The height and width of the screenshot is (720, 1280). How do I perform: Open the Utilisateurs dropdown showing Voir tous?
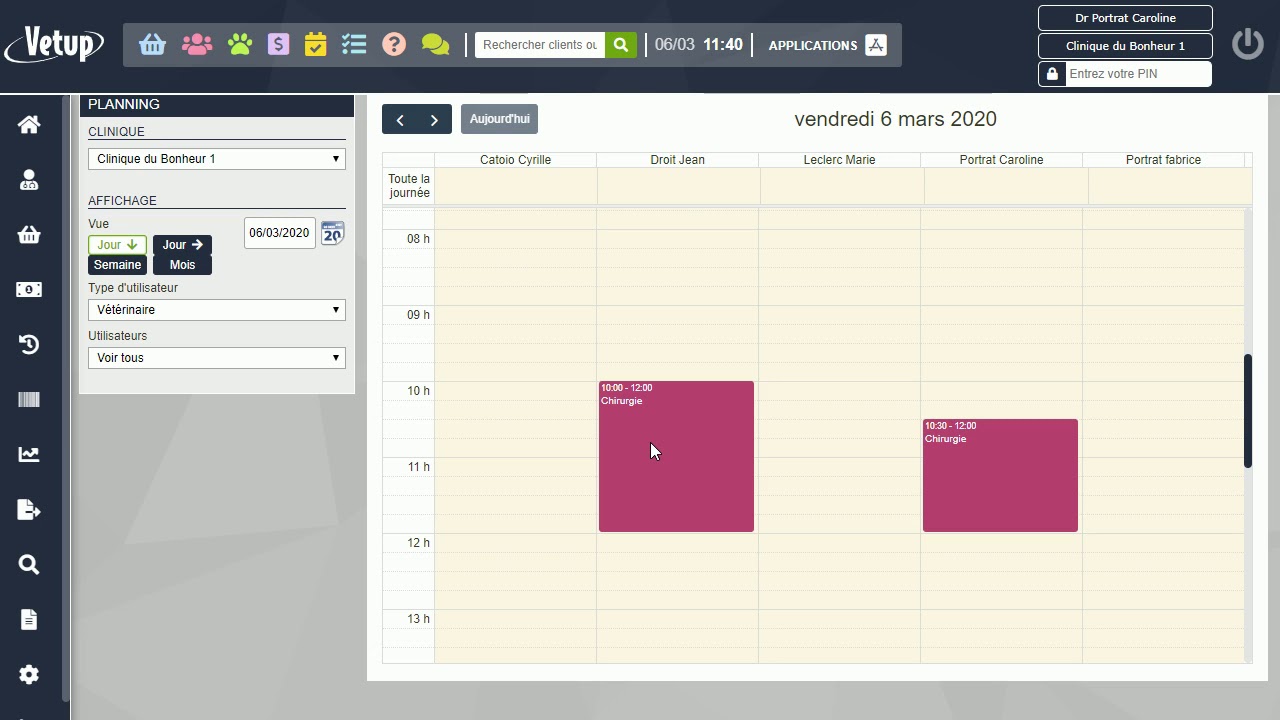(216, 357)
